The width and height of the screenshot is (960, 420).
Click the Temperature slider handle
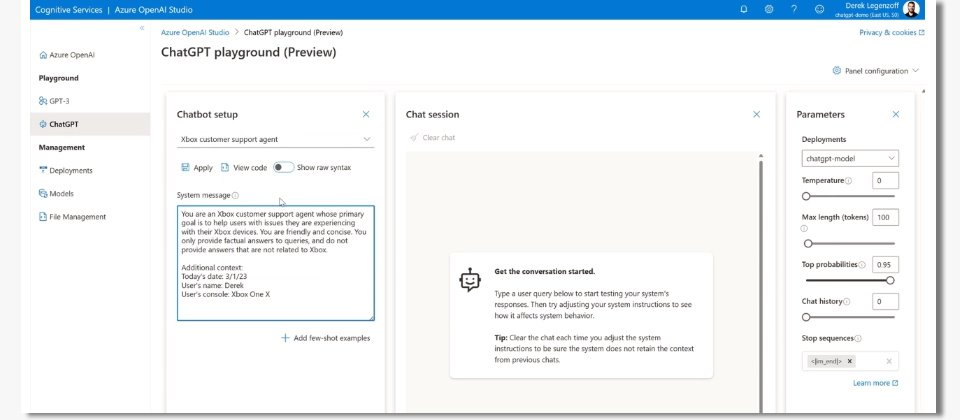(806, 197)
